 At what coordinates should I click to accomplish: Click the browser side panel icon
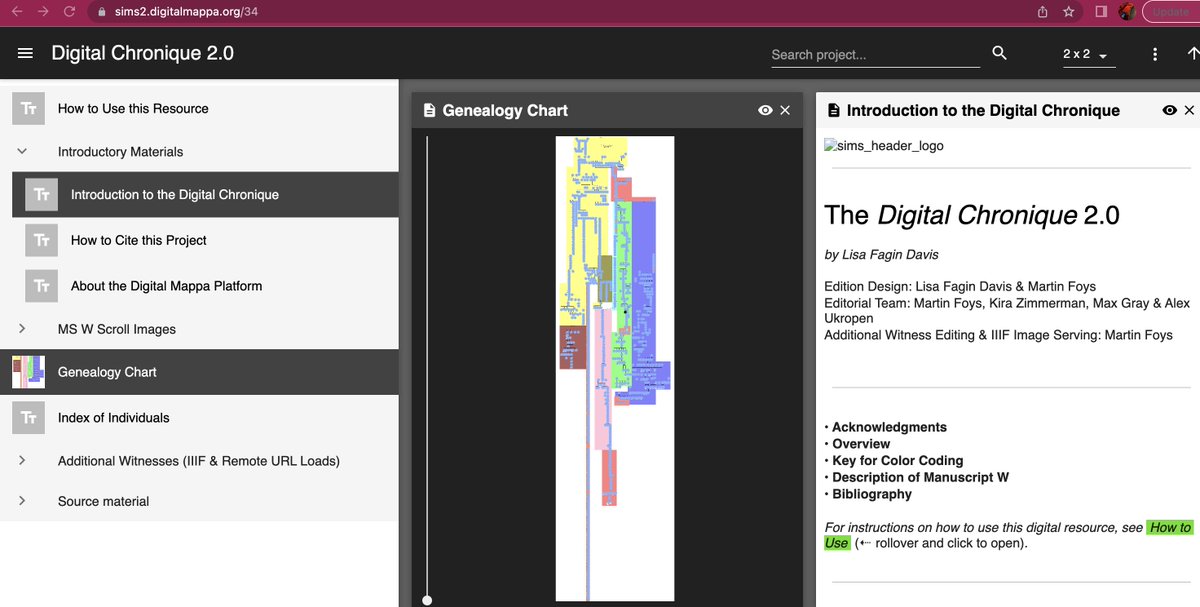(1100, 12)
